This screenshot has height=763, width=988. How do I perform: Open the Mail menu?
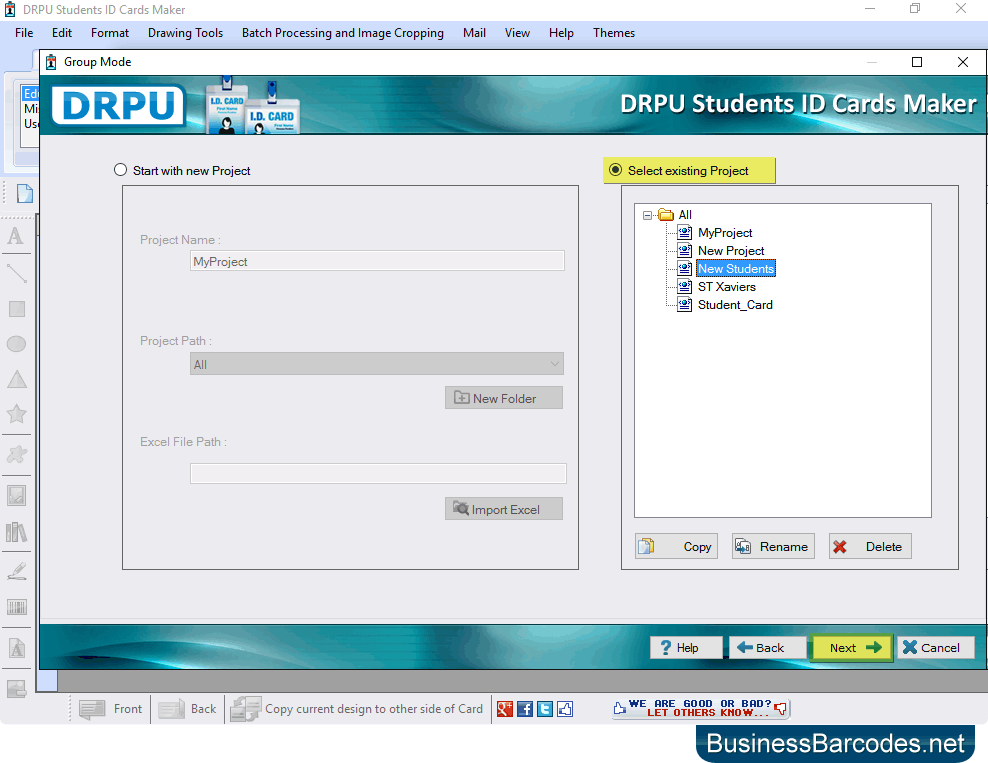[474, 33]
